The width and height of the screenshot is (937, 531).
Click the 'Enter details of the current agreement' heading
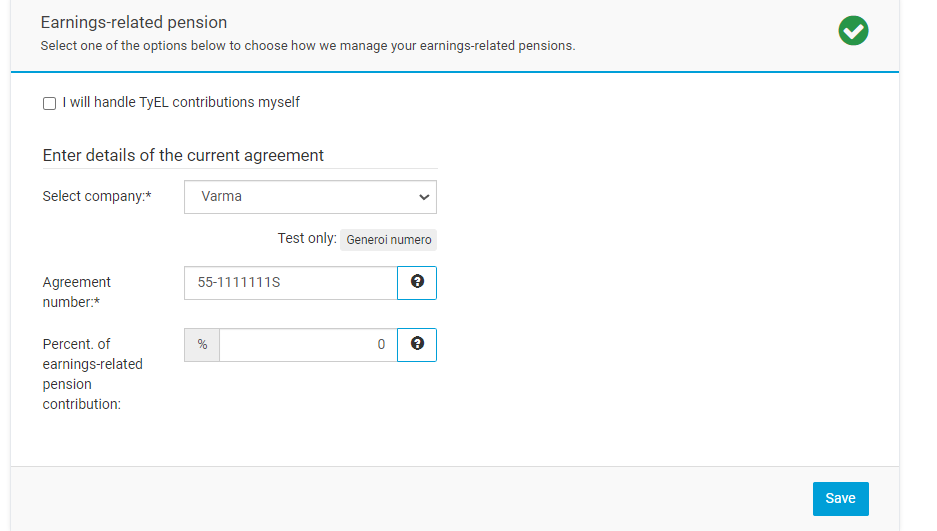tap(183, 155)
